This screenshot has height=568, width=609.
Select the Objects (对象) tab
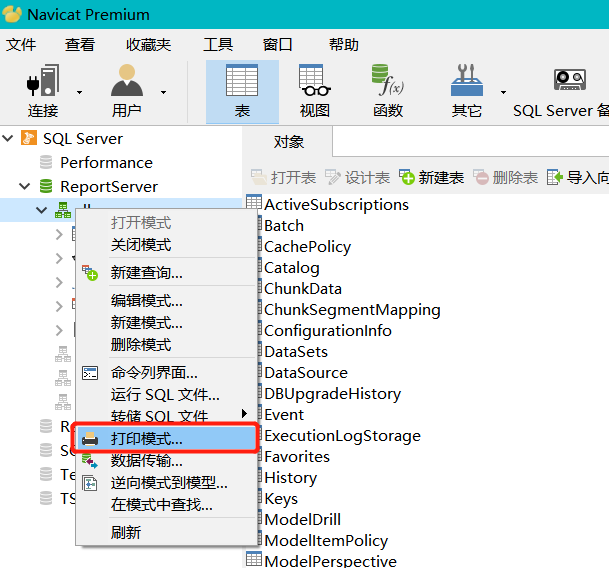click(x=288, y=142)
